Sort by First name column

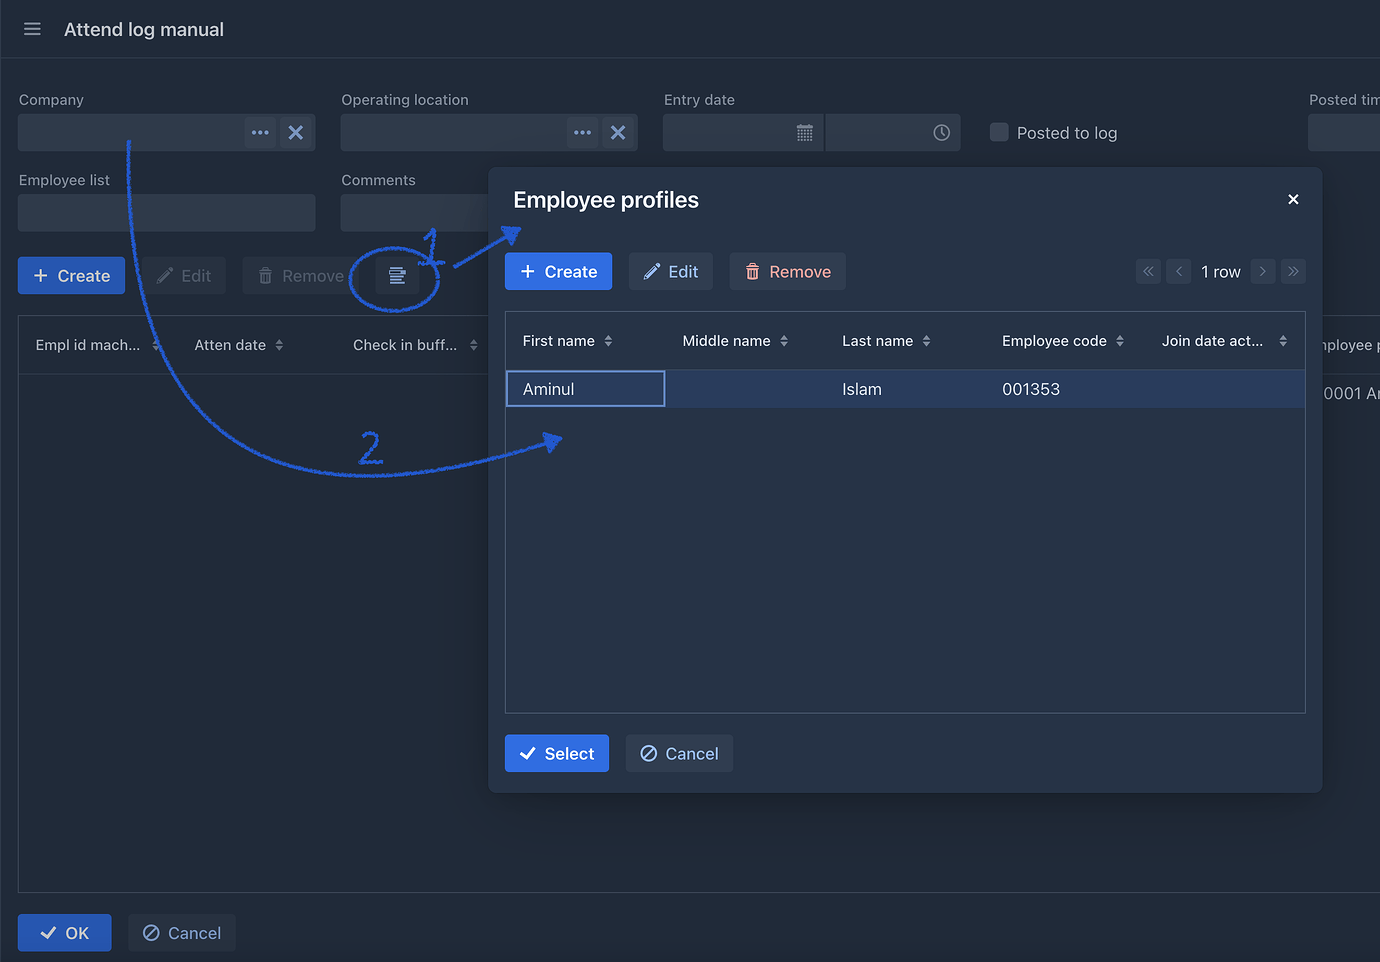tap(567, 341)
